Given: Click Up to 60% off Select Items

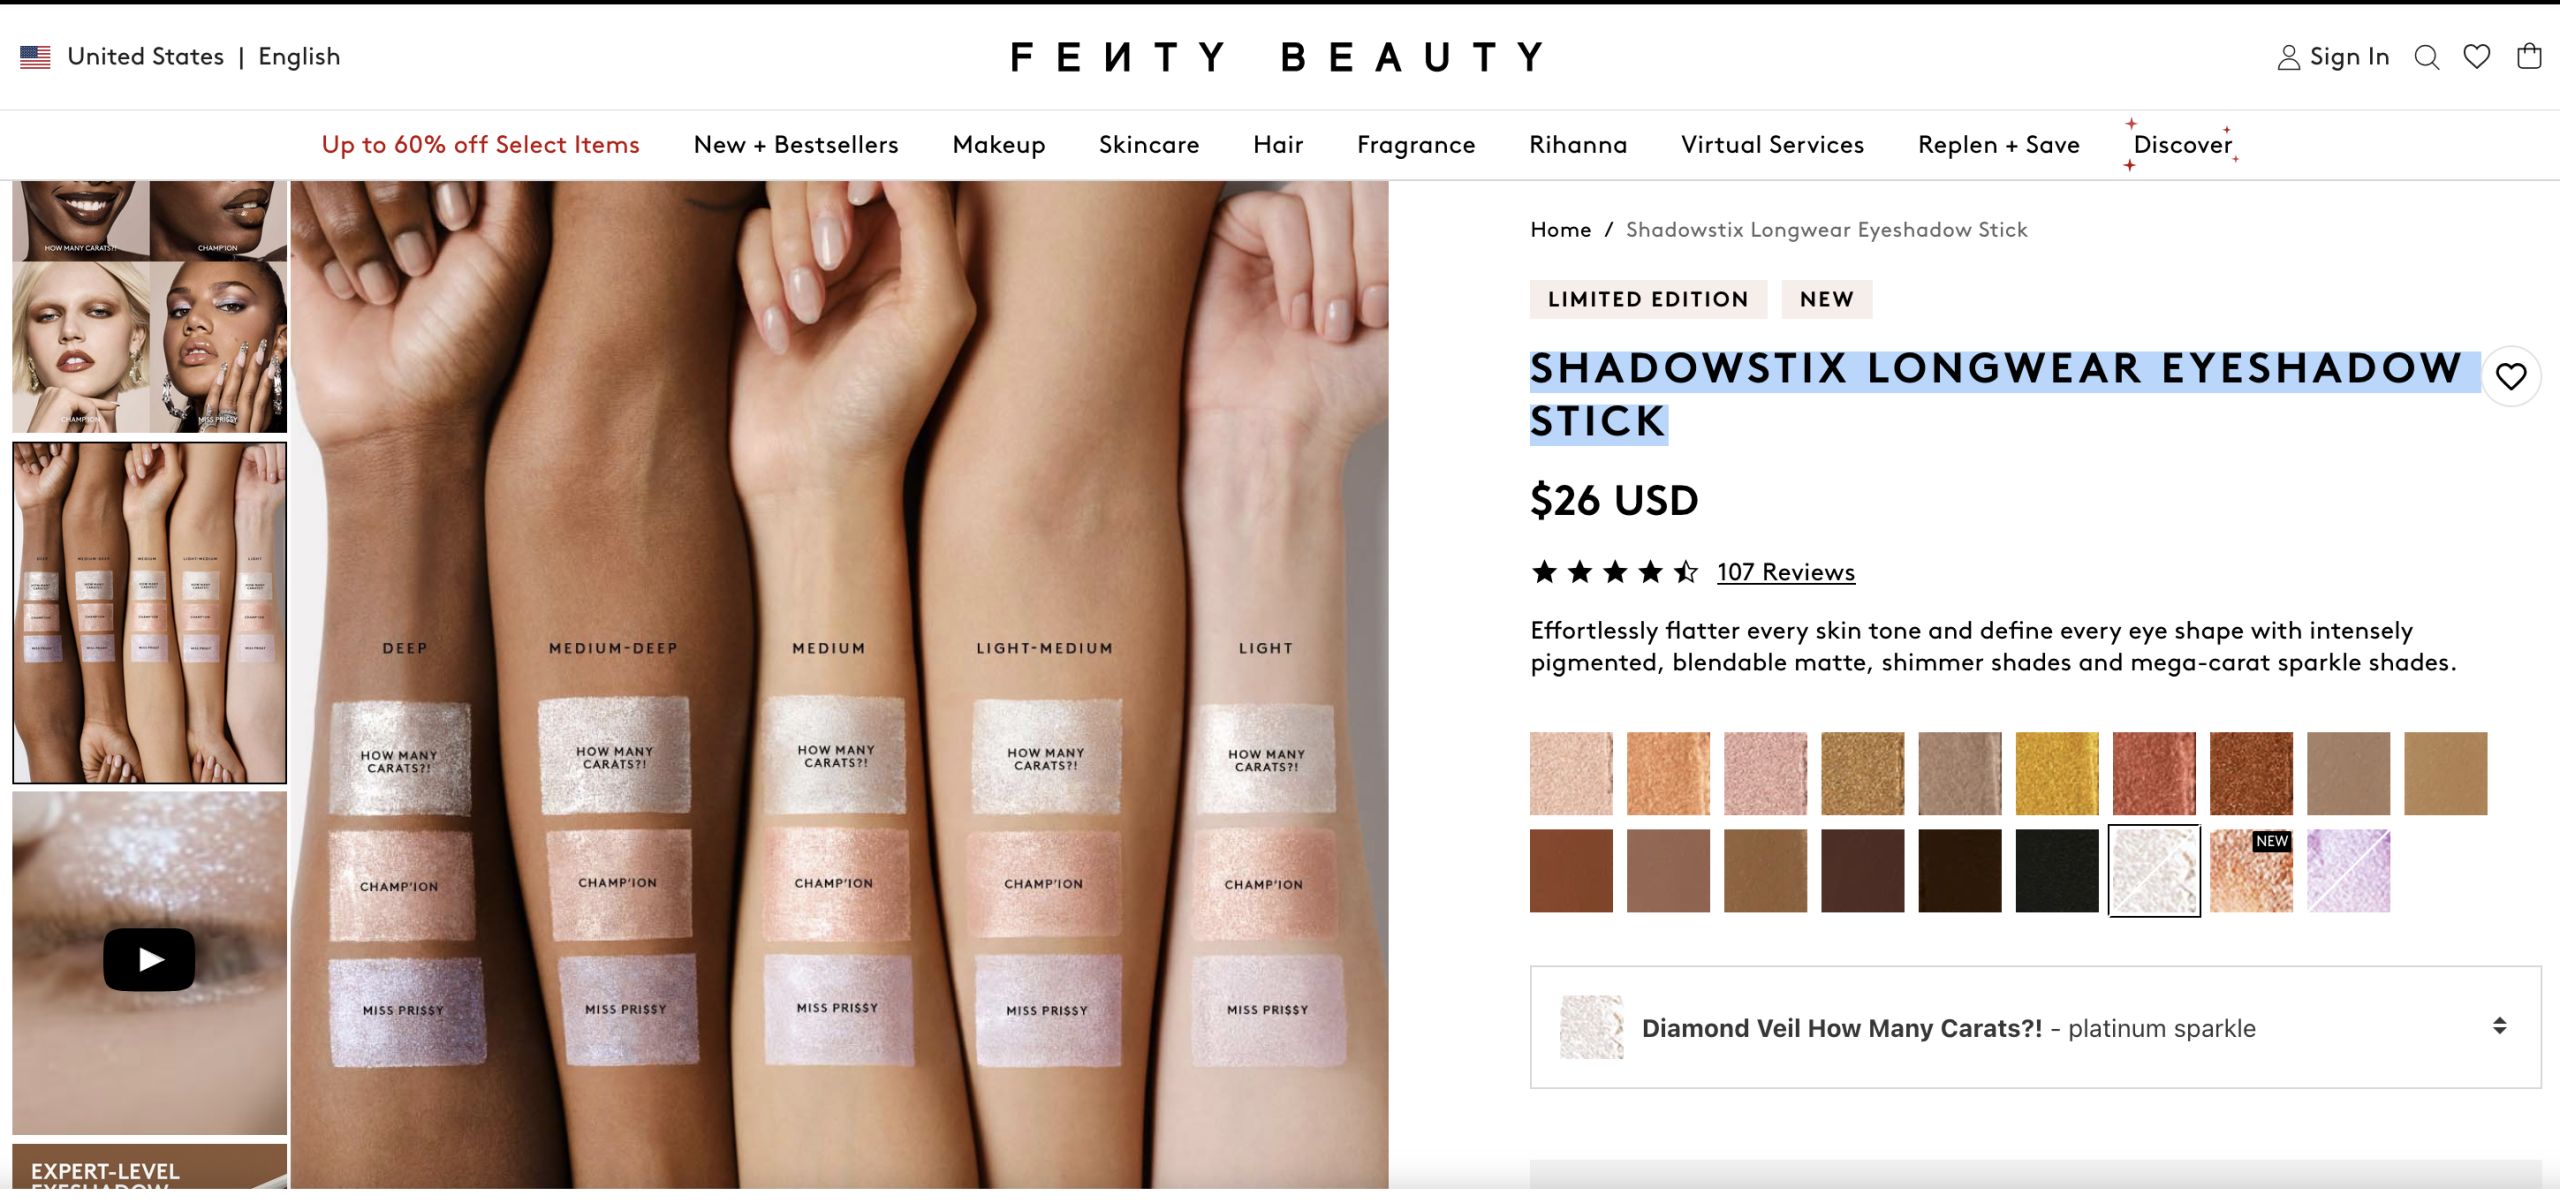Looking at the screenshot, I should tap(480, 145).
